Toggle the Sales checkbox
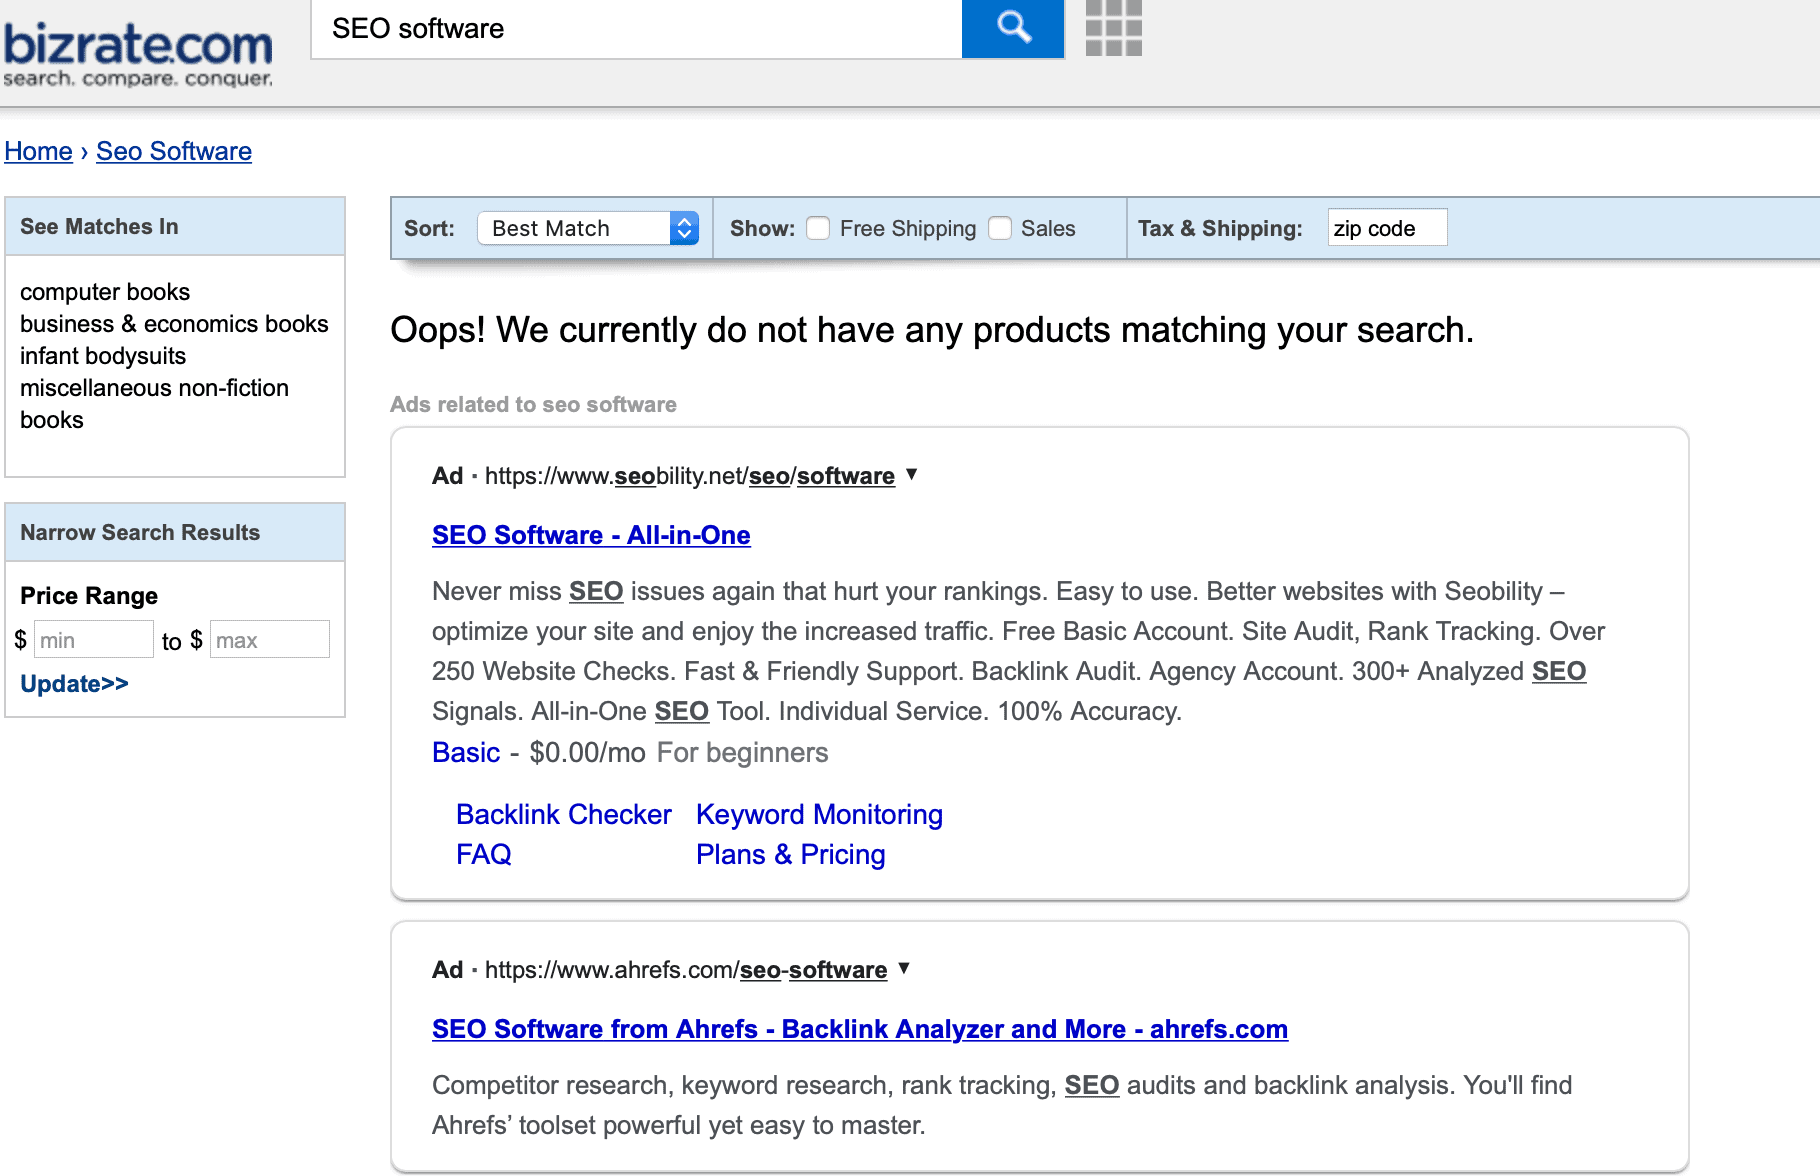1820x1176 pixels. tap(1000, 228)
